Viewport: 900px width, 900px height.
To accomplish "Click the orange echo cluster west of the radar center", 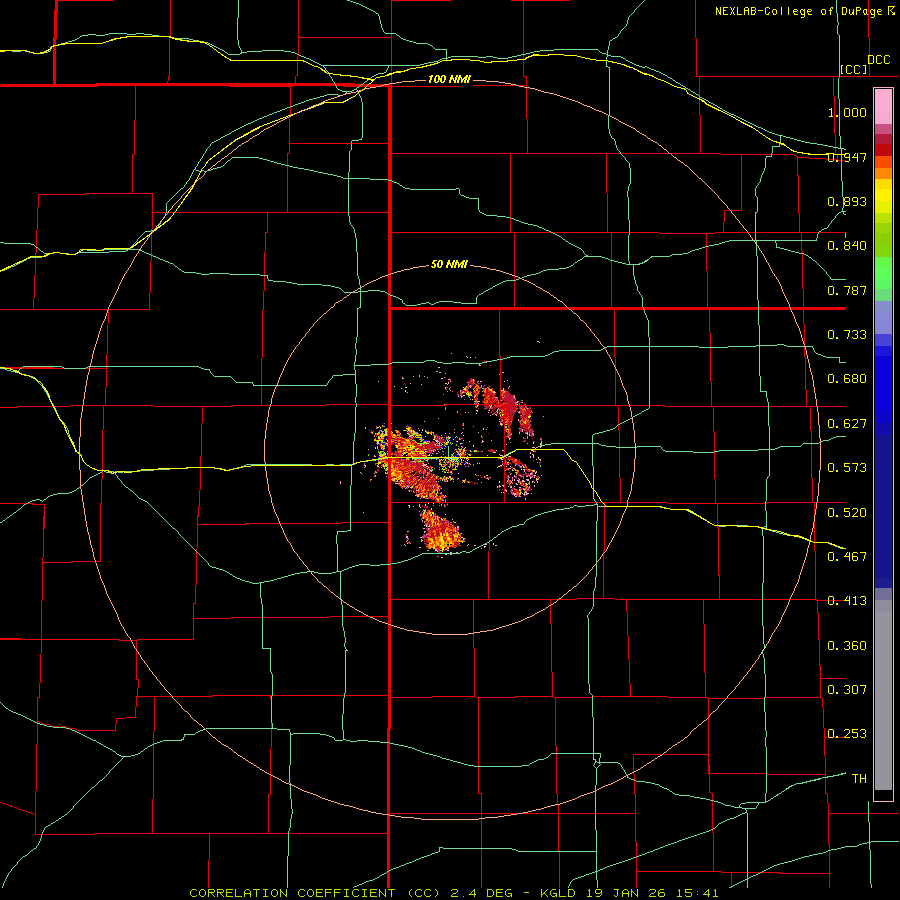I will (x=412, y=464).
